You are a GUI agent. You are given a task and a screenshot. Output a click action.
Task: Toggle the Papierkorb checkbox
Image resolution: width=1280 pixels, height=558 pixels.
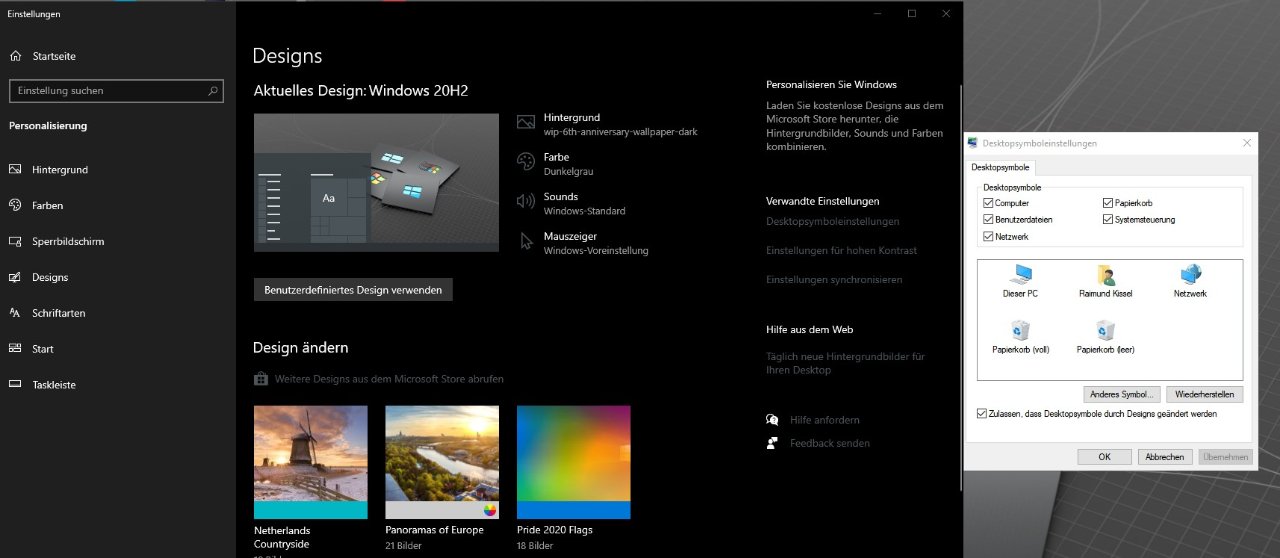1108,203
